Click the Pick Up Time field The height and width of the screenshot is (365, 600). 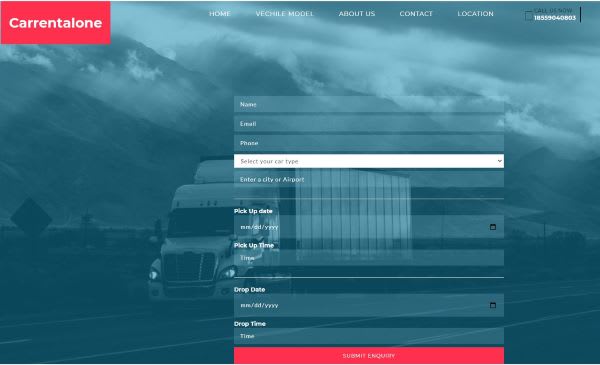(x=369, y=258)
